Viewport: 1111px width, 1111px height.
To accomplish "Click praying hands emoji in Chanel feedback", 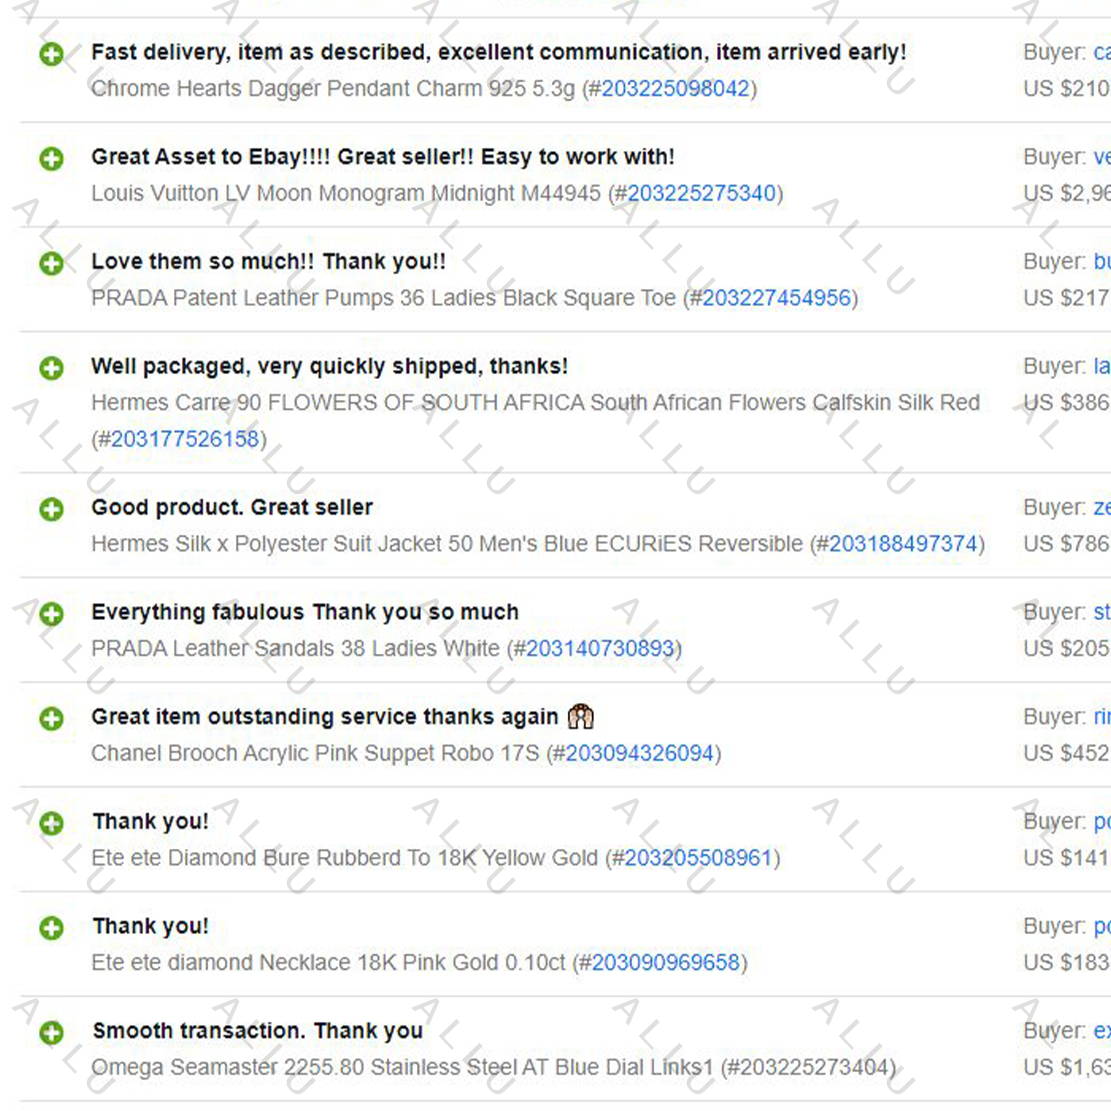I will click(x=580, y=716).
